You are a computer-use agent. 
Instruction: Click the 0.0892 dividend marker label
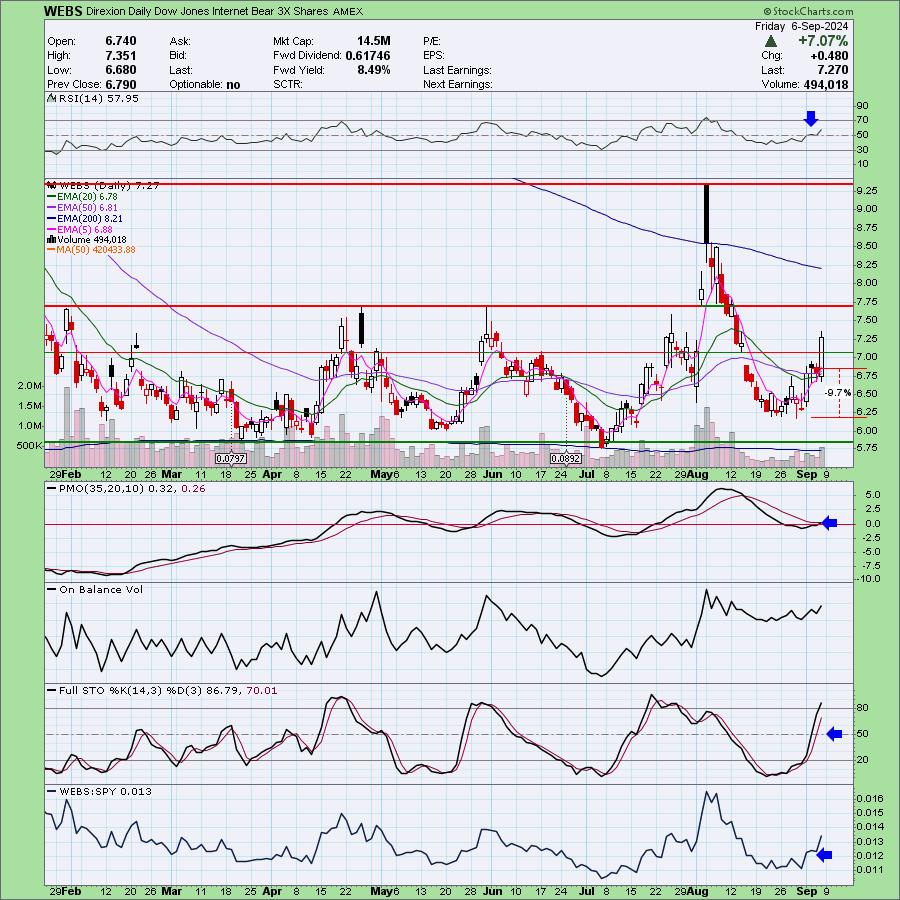[566, 459]
